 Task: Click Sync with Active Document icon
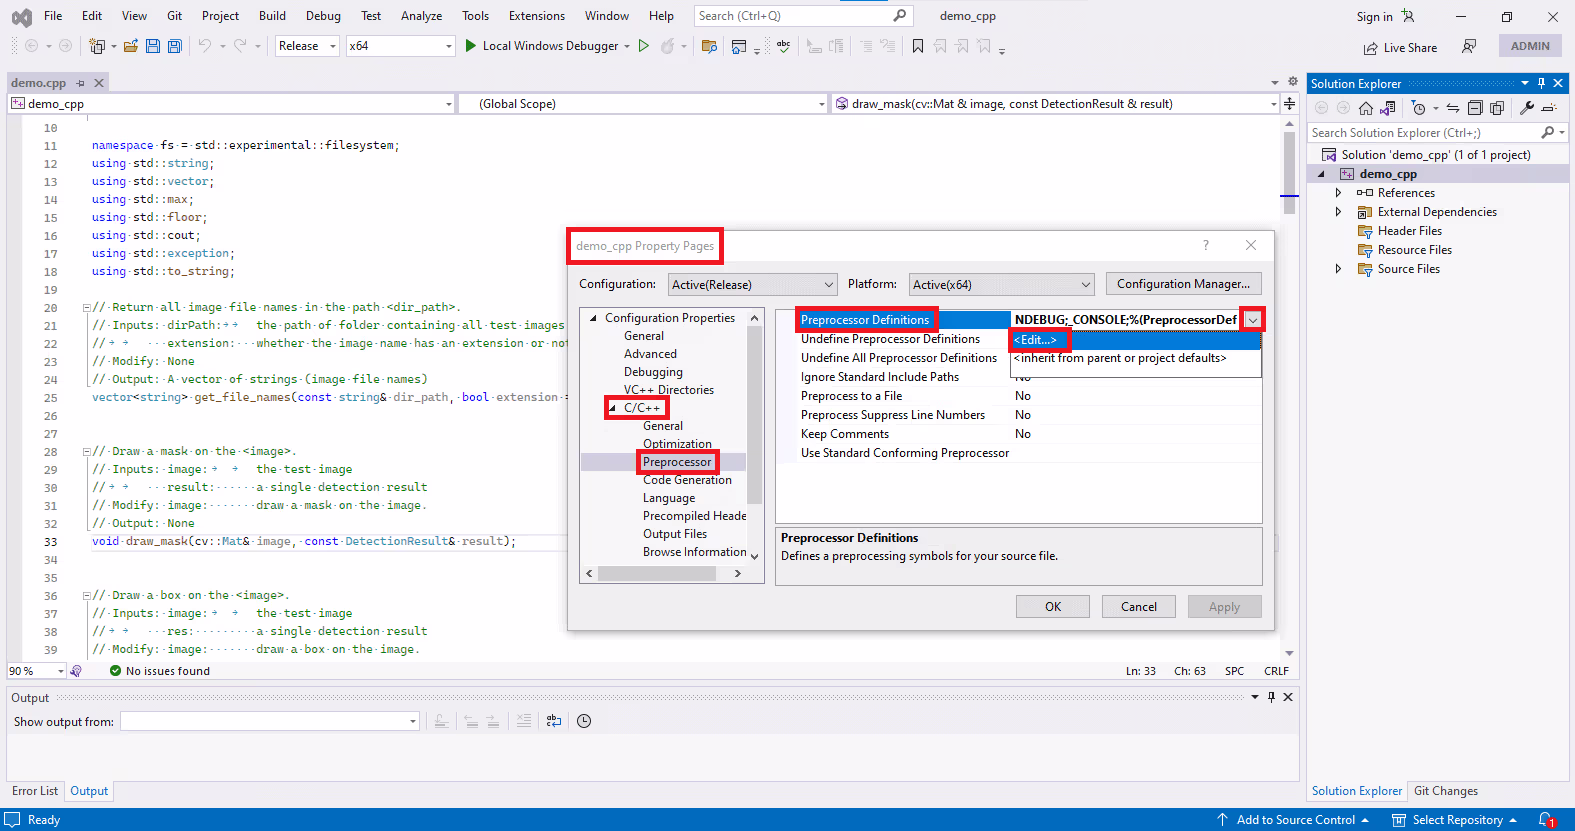click(1453, 108)
